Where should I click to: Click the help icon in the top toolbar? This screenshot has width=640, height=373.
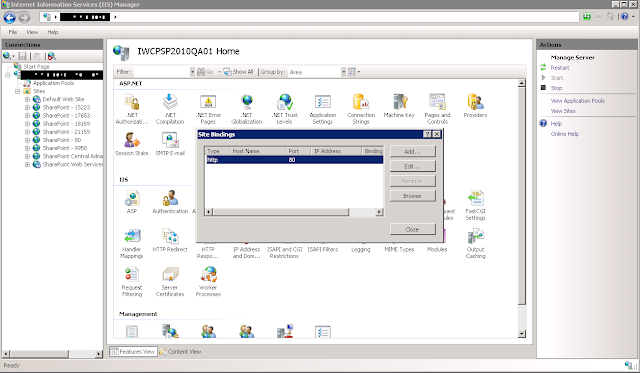(624, 17)
